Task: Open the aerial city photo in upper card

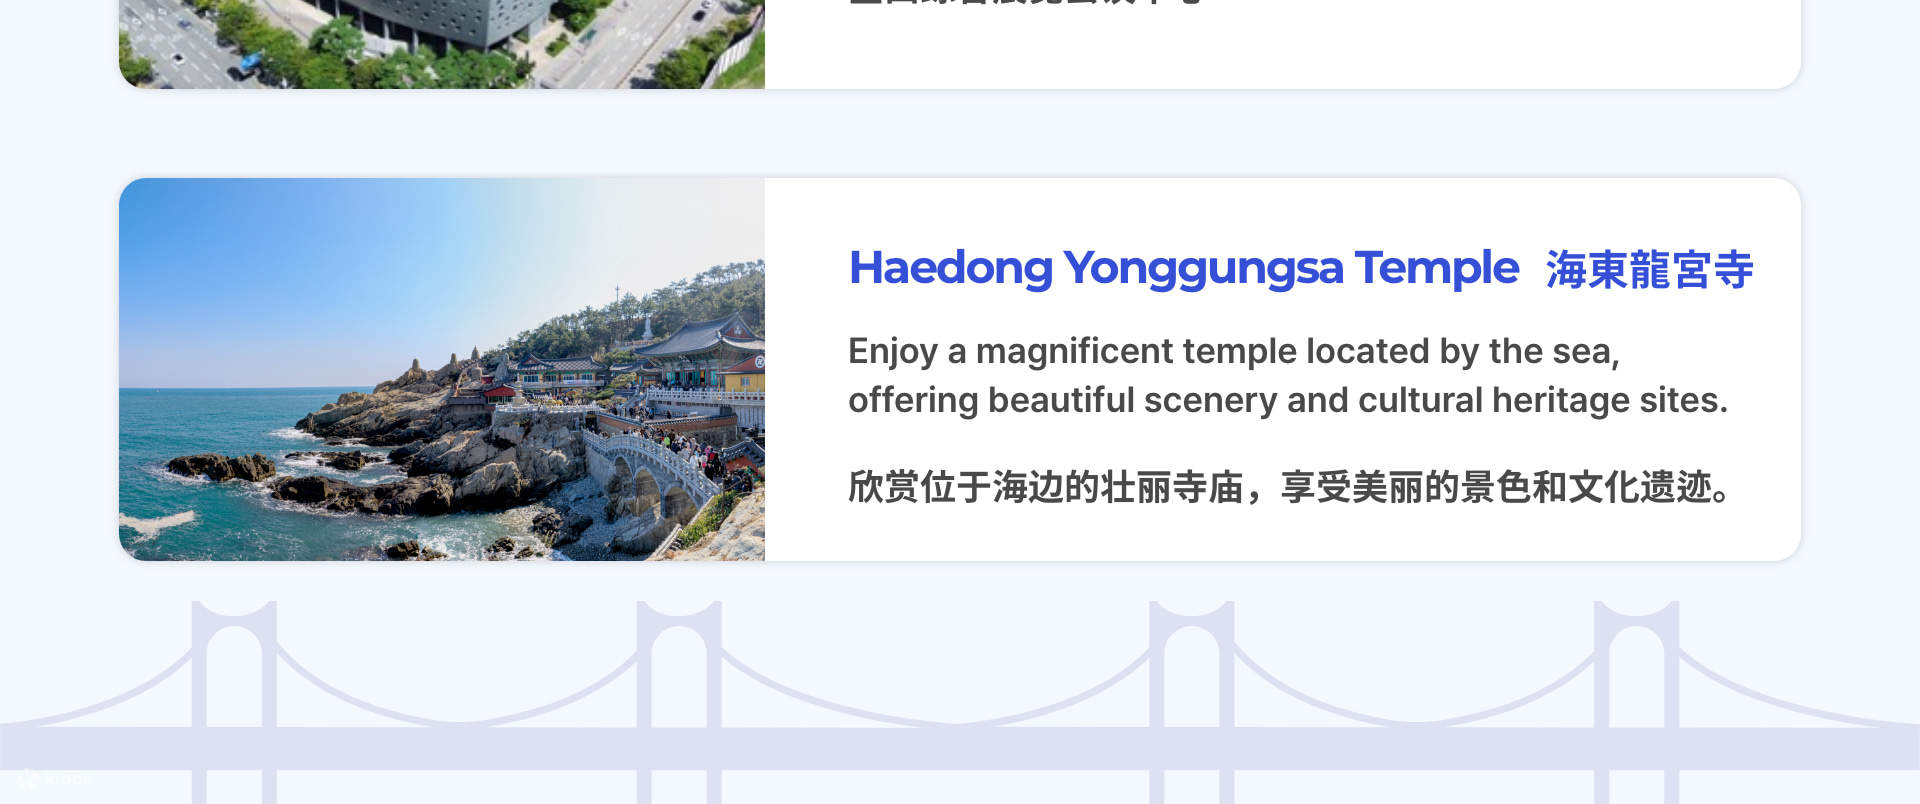Action: (x=442, y=44)
